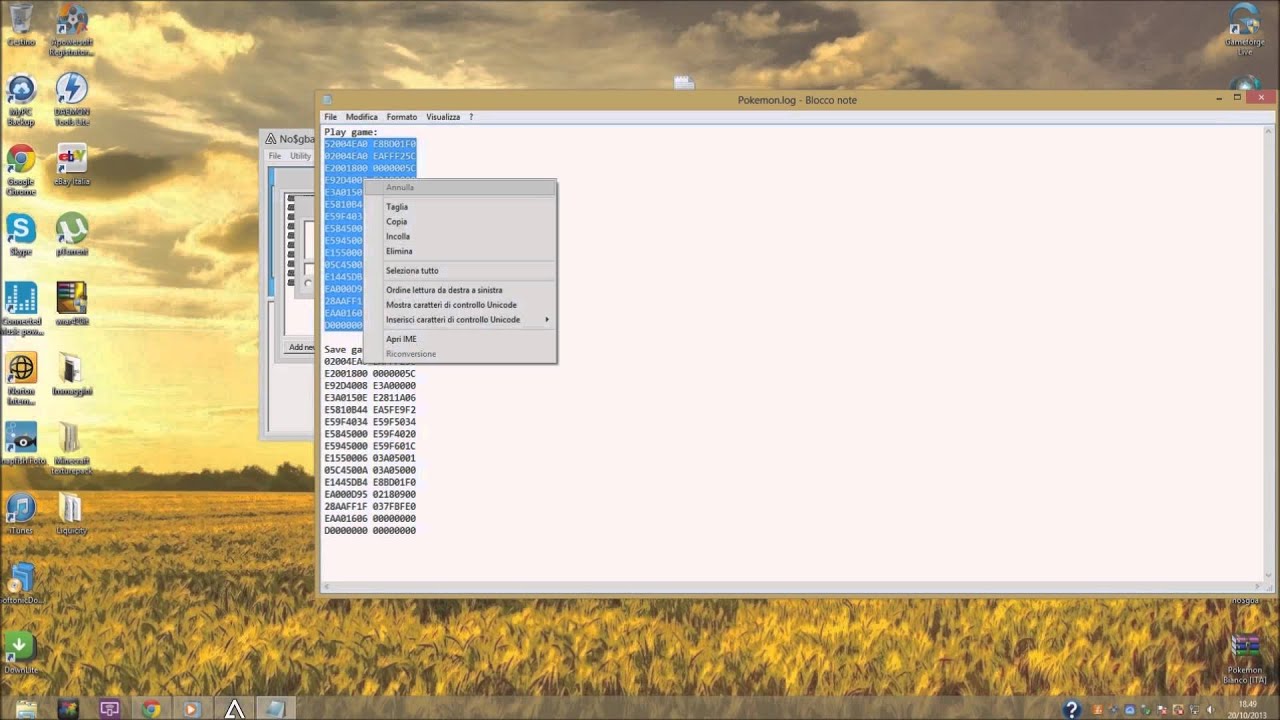
Task: Open GameForge Live desktop icon
Action: tap(1245, 30)
